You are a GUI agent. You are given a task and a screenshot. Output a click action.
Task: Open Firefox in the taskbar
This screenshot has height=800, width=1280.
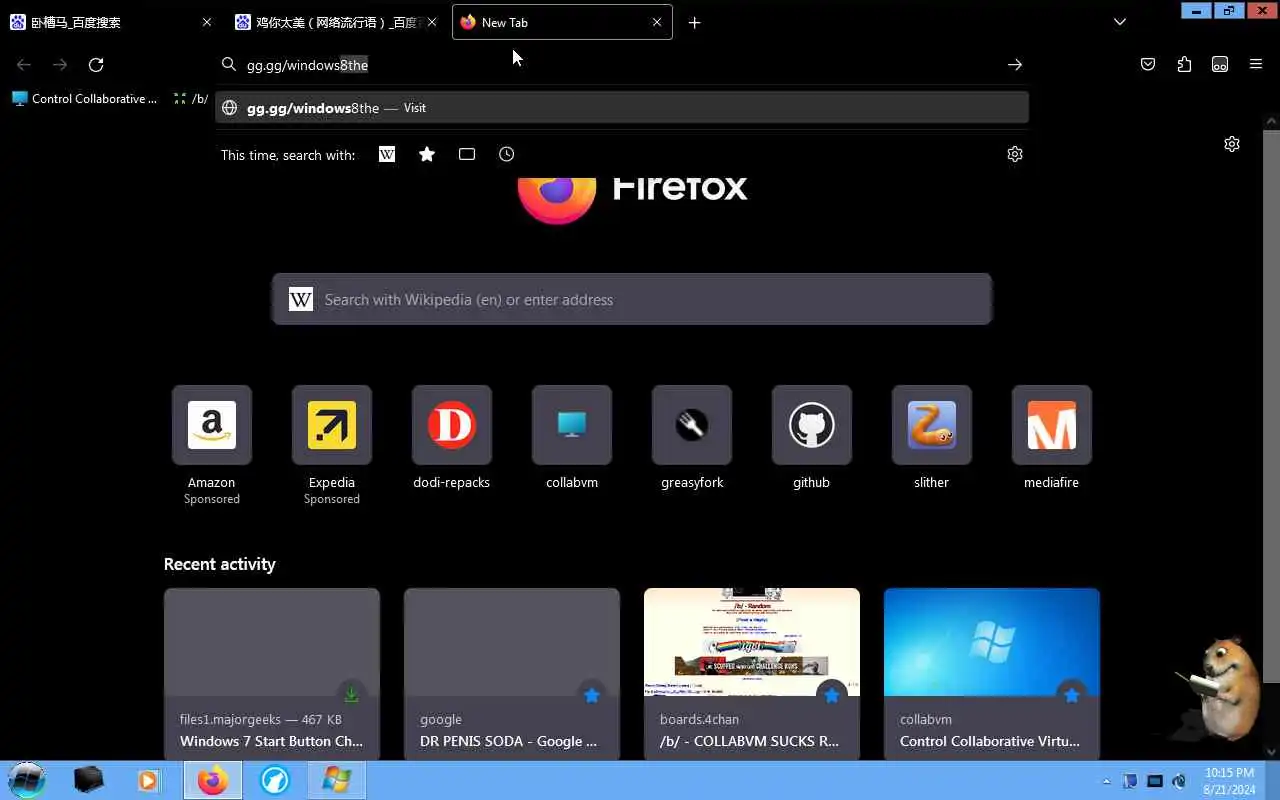tap(212, 780)
